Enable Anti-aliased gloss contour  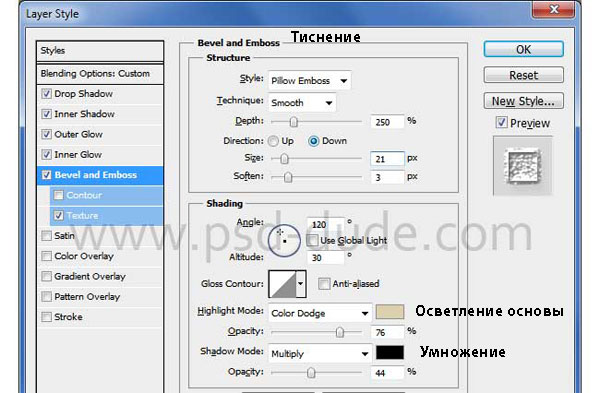[324, 284]
